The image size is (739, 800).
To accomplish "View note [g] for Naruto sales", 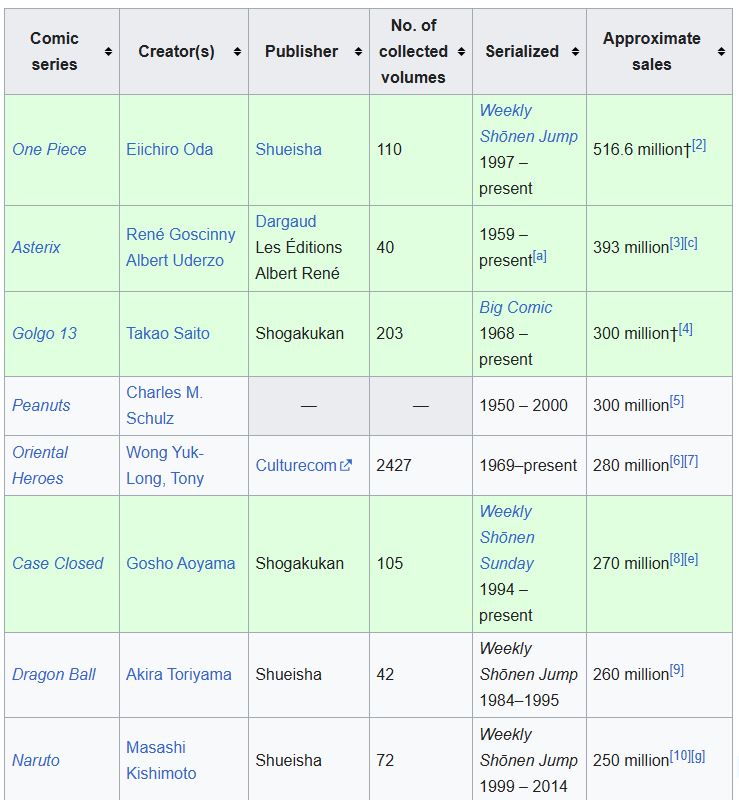I will pos(698,756).
